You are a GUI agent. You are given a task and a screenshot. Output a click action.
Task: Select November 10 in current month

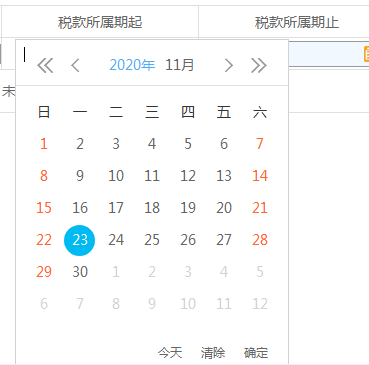(x=116, y=176)
